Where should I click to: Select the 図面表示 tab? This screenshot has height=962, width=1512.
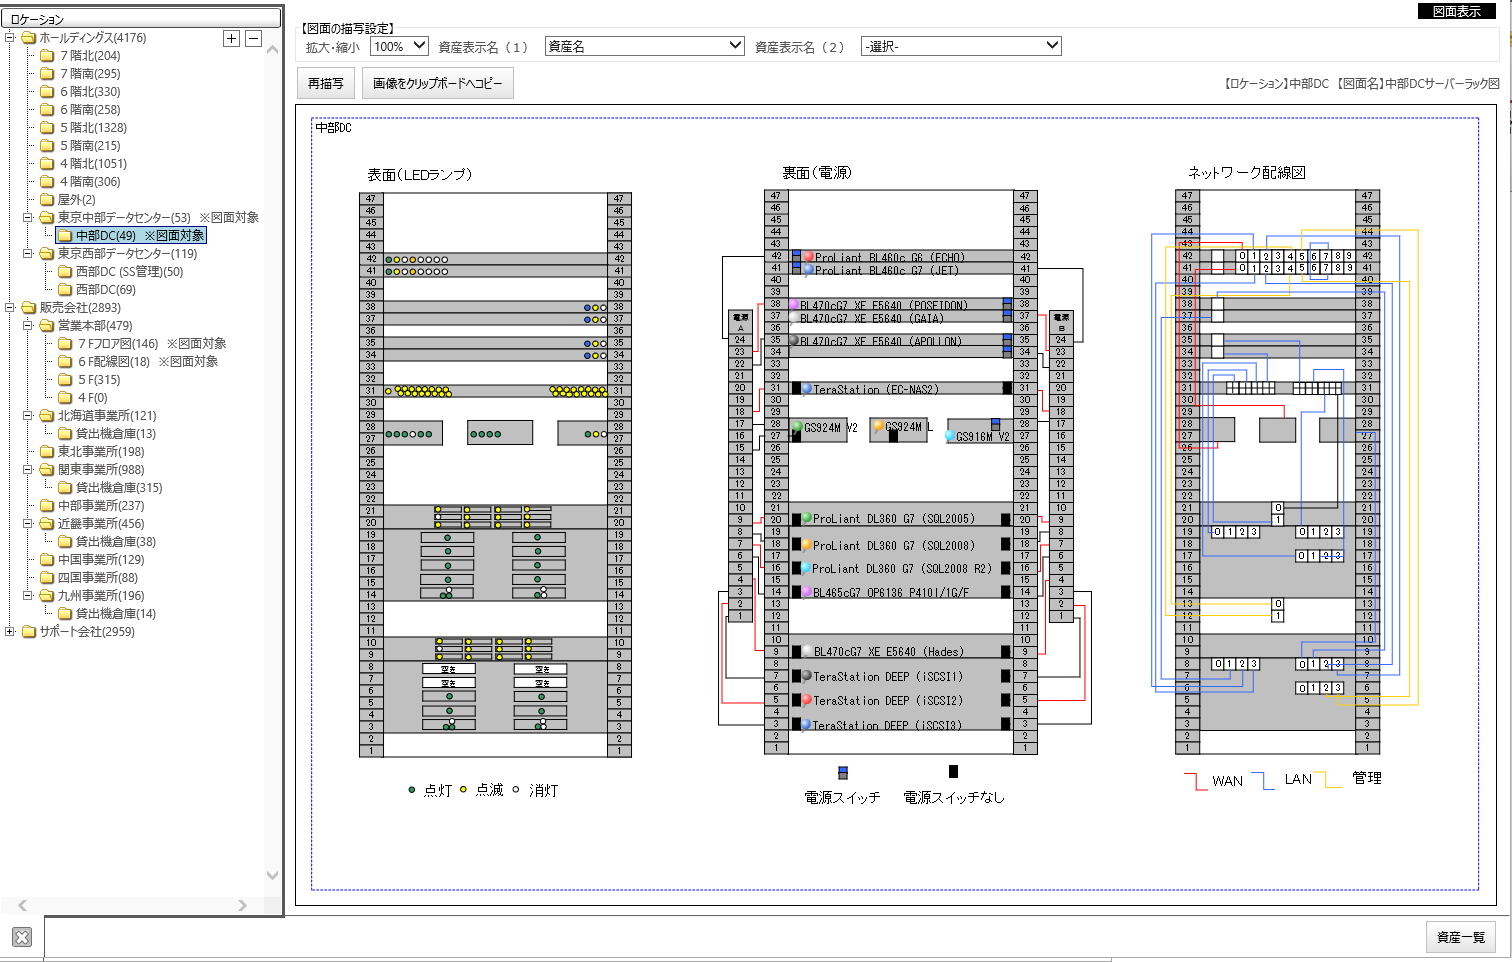coord(1457,11)
